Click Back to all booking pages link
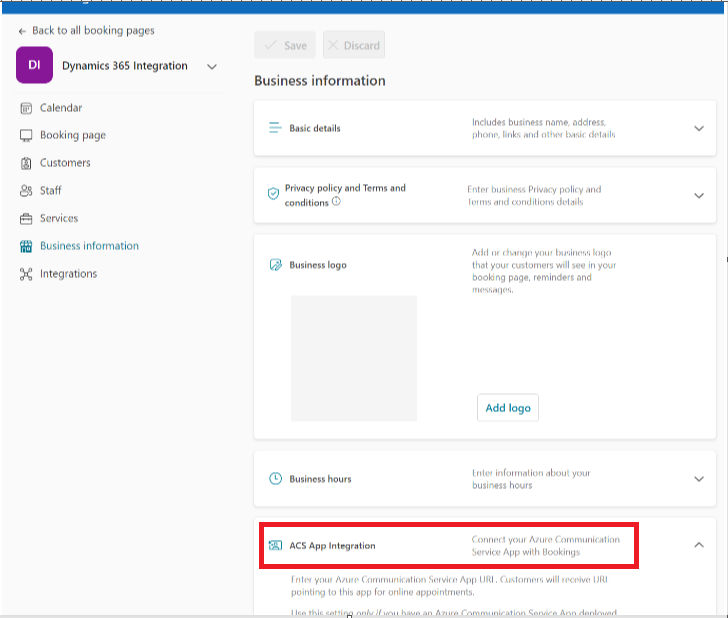 pyautogui.click(x=93, y=31)
